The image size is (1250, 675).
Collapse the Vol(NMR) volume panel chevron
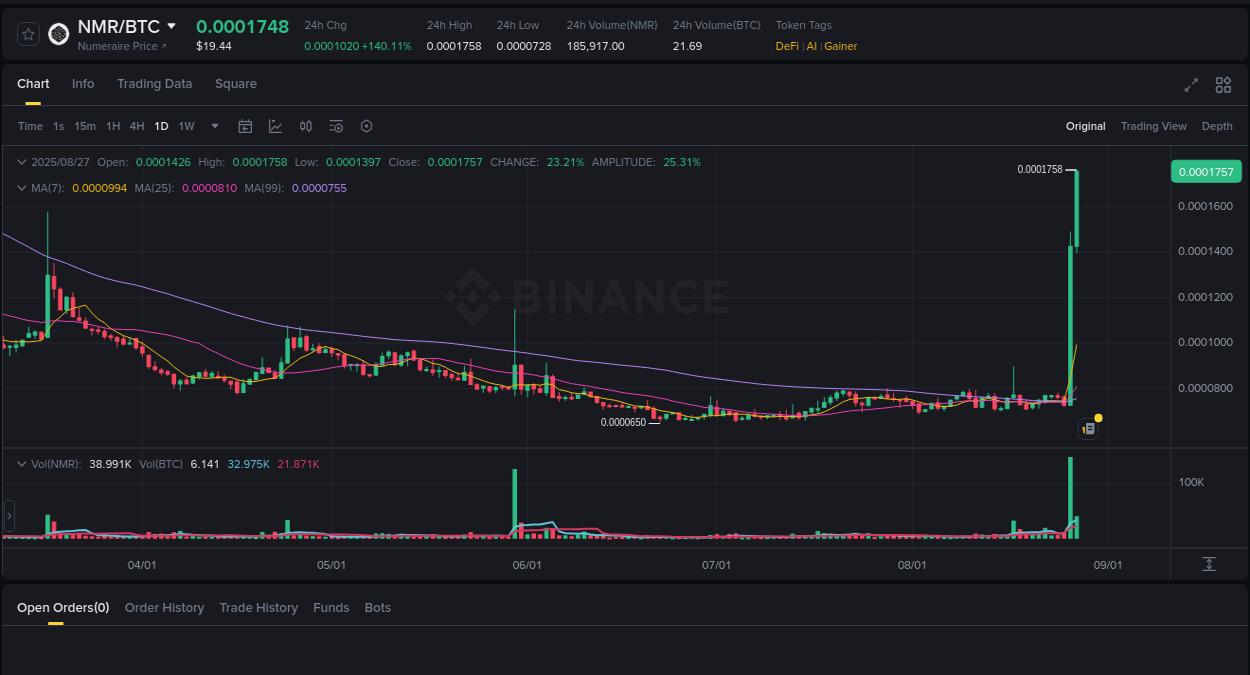(20, 463)
